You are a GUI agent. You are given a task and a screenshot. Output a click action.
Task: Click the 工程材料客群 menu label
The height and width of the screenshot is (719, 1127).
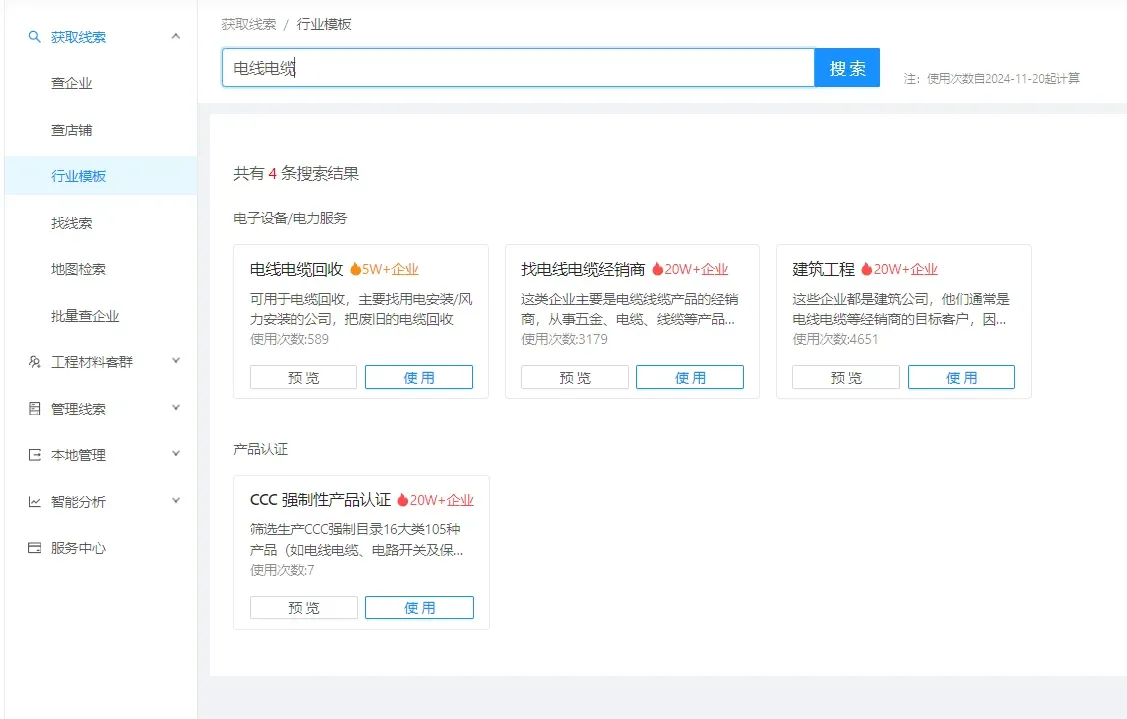click(92, 362)
